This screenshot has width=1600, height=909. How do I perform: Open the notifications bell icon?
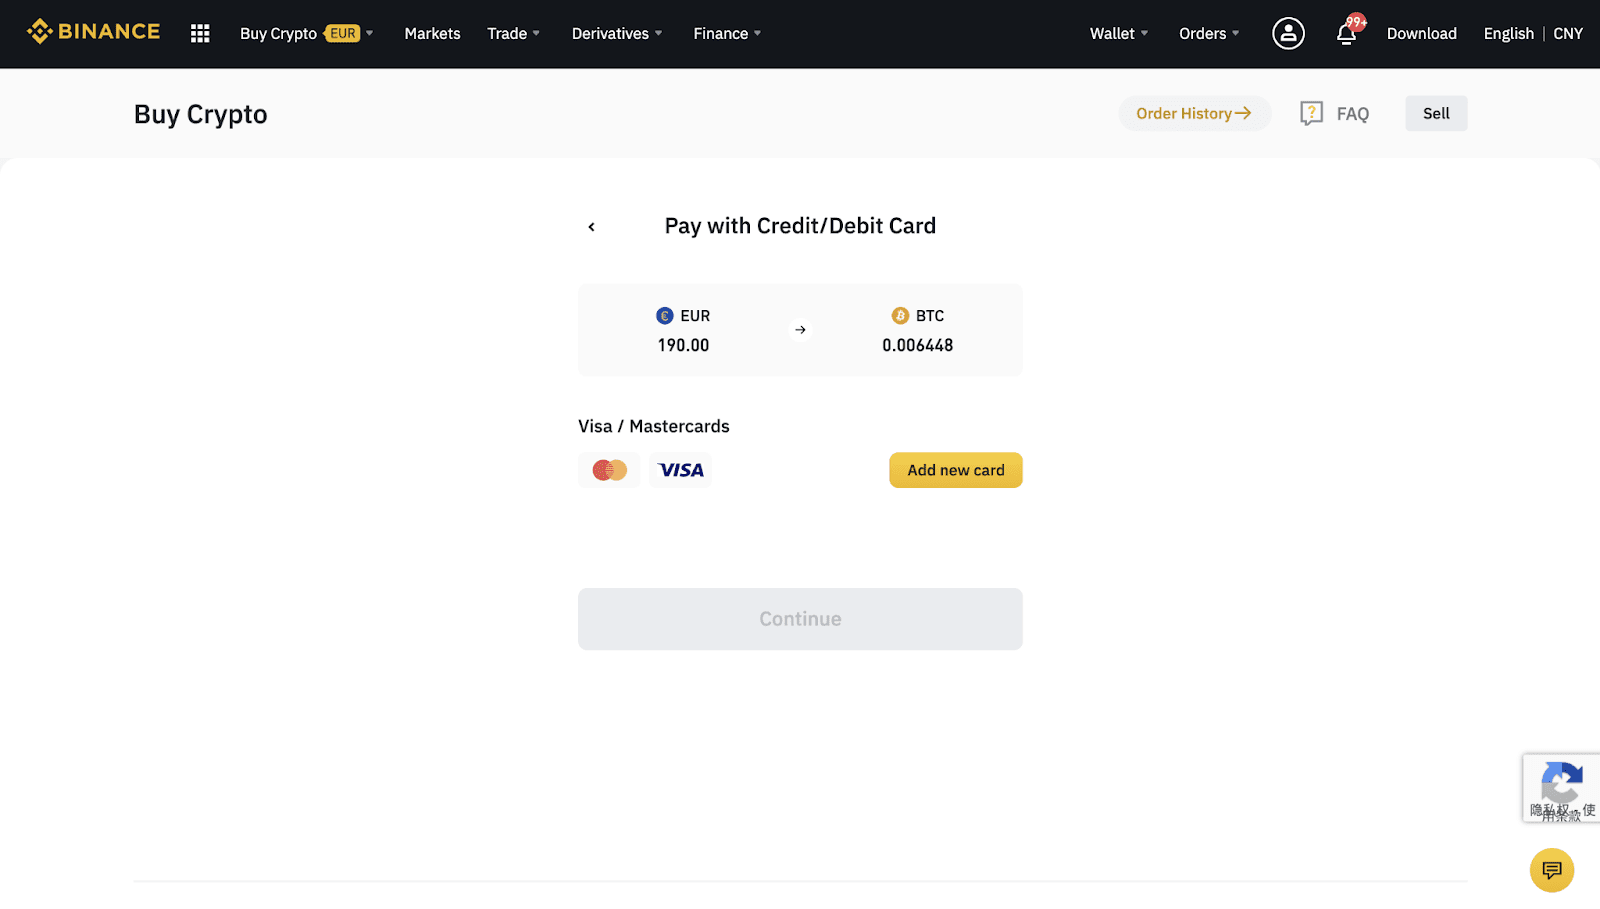tap(1346, 34)
